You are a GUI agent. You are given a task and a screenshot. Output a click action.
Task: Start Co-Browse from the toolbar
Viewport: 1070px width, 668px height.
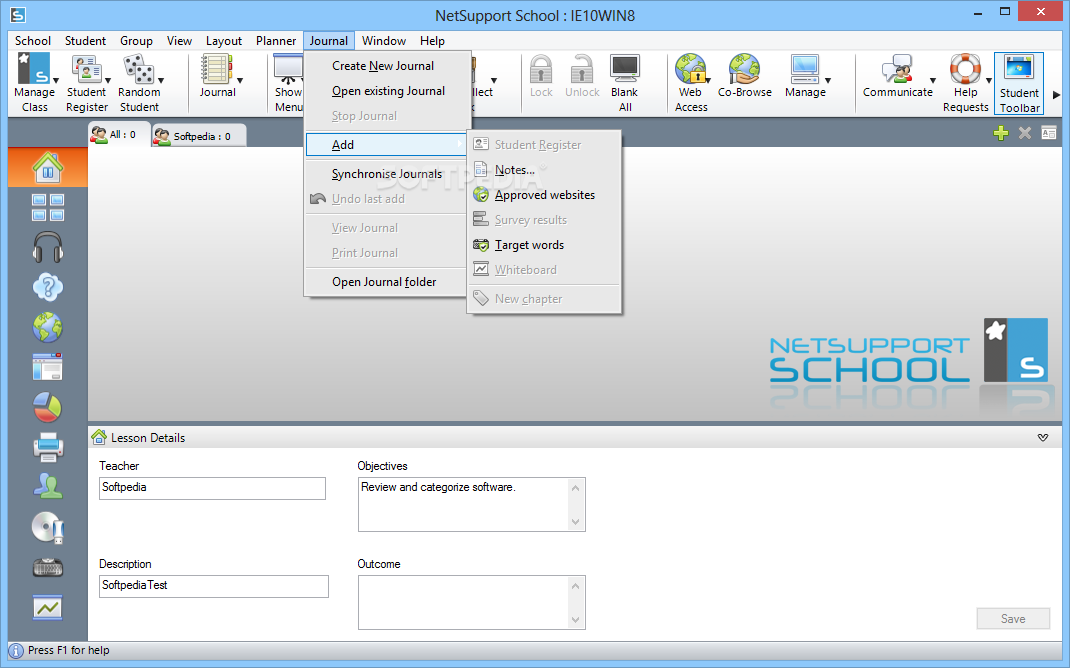pyautogui.click(x=744, y=76)
